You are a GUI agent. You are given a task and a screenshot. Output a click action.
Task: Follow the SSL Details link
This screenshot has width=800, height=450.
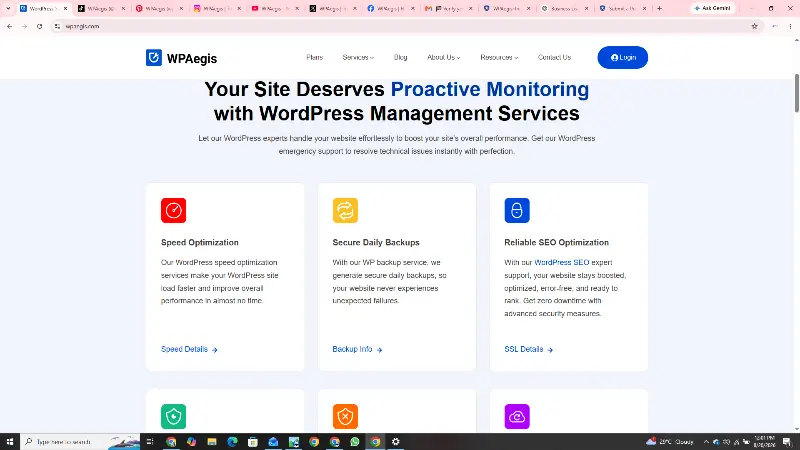tap(529, 349)
